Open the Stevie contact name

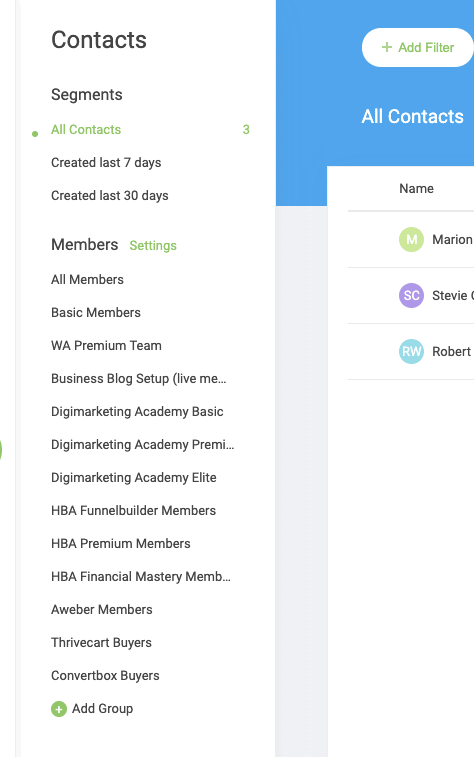tap(453, 295)
